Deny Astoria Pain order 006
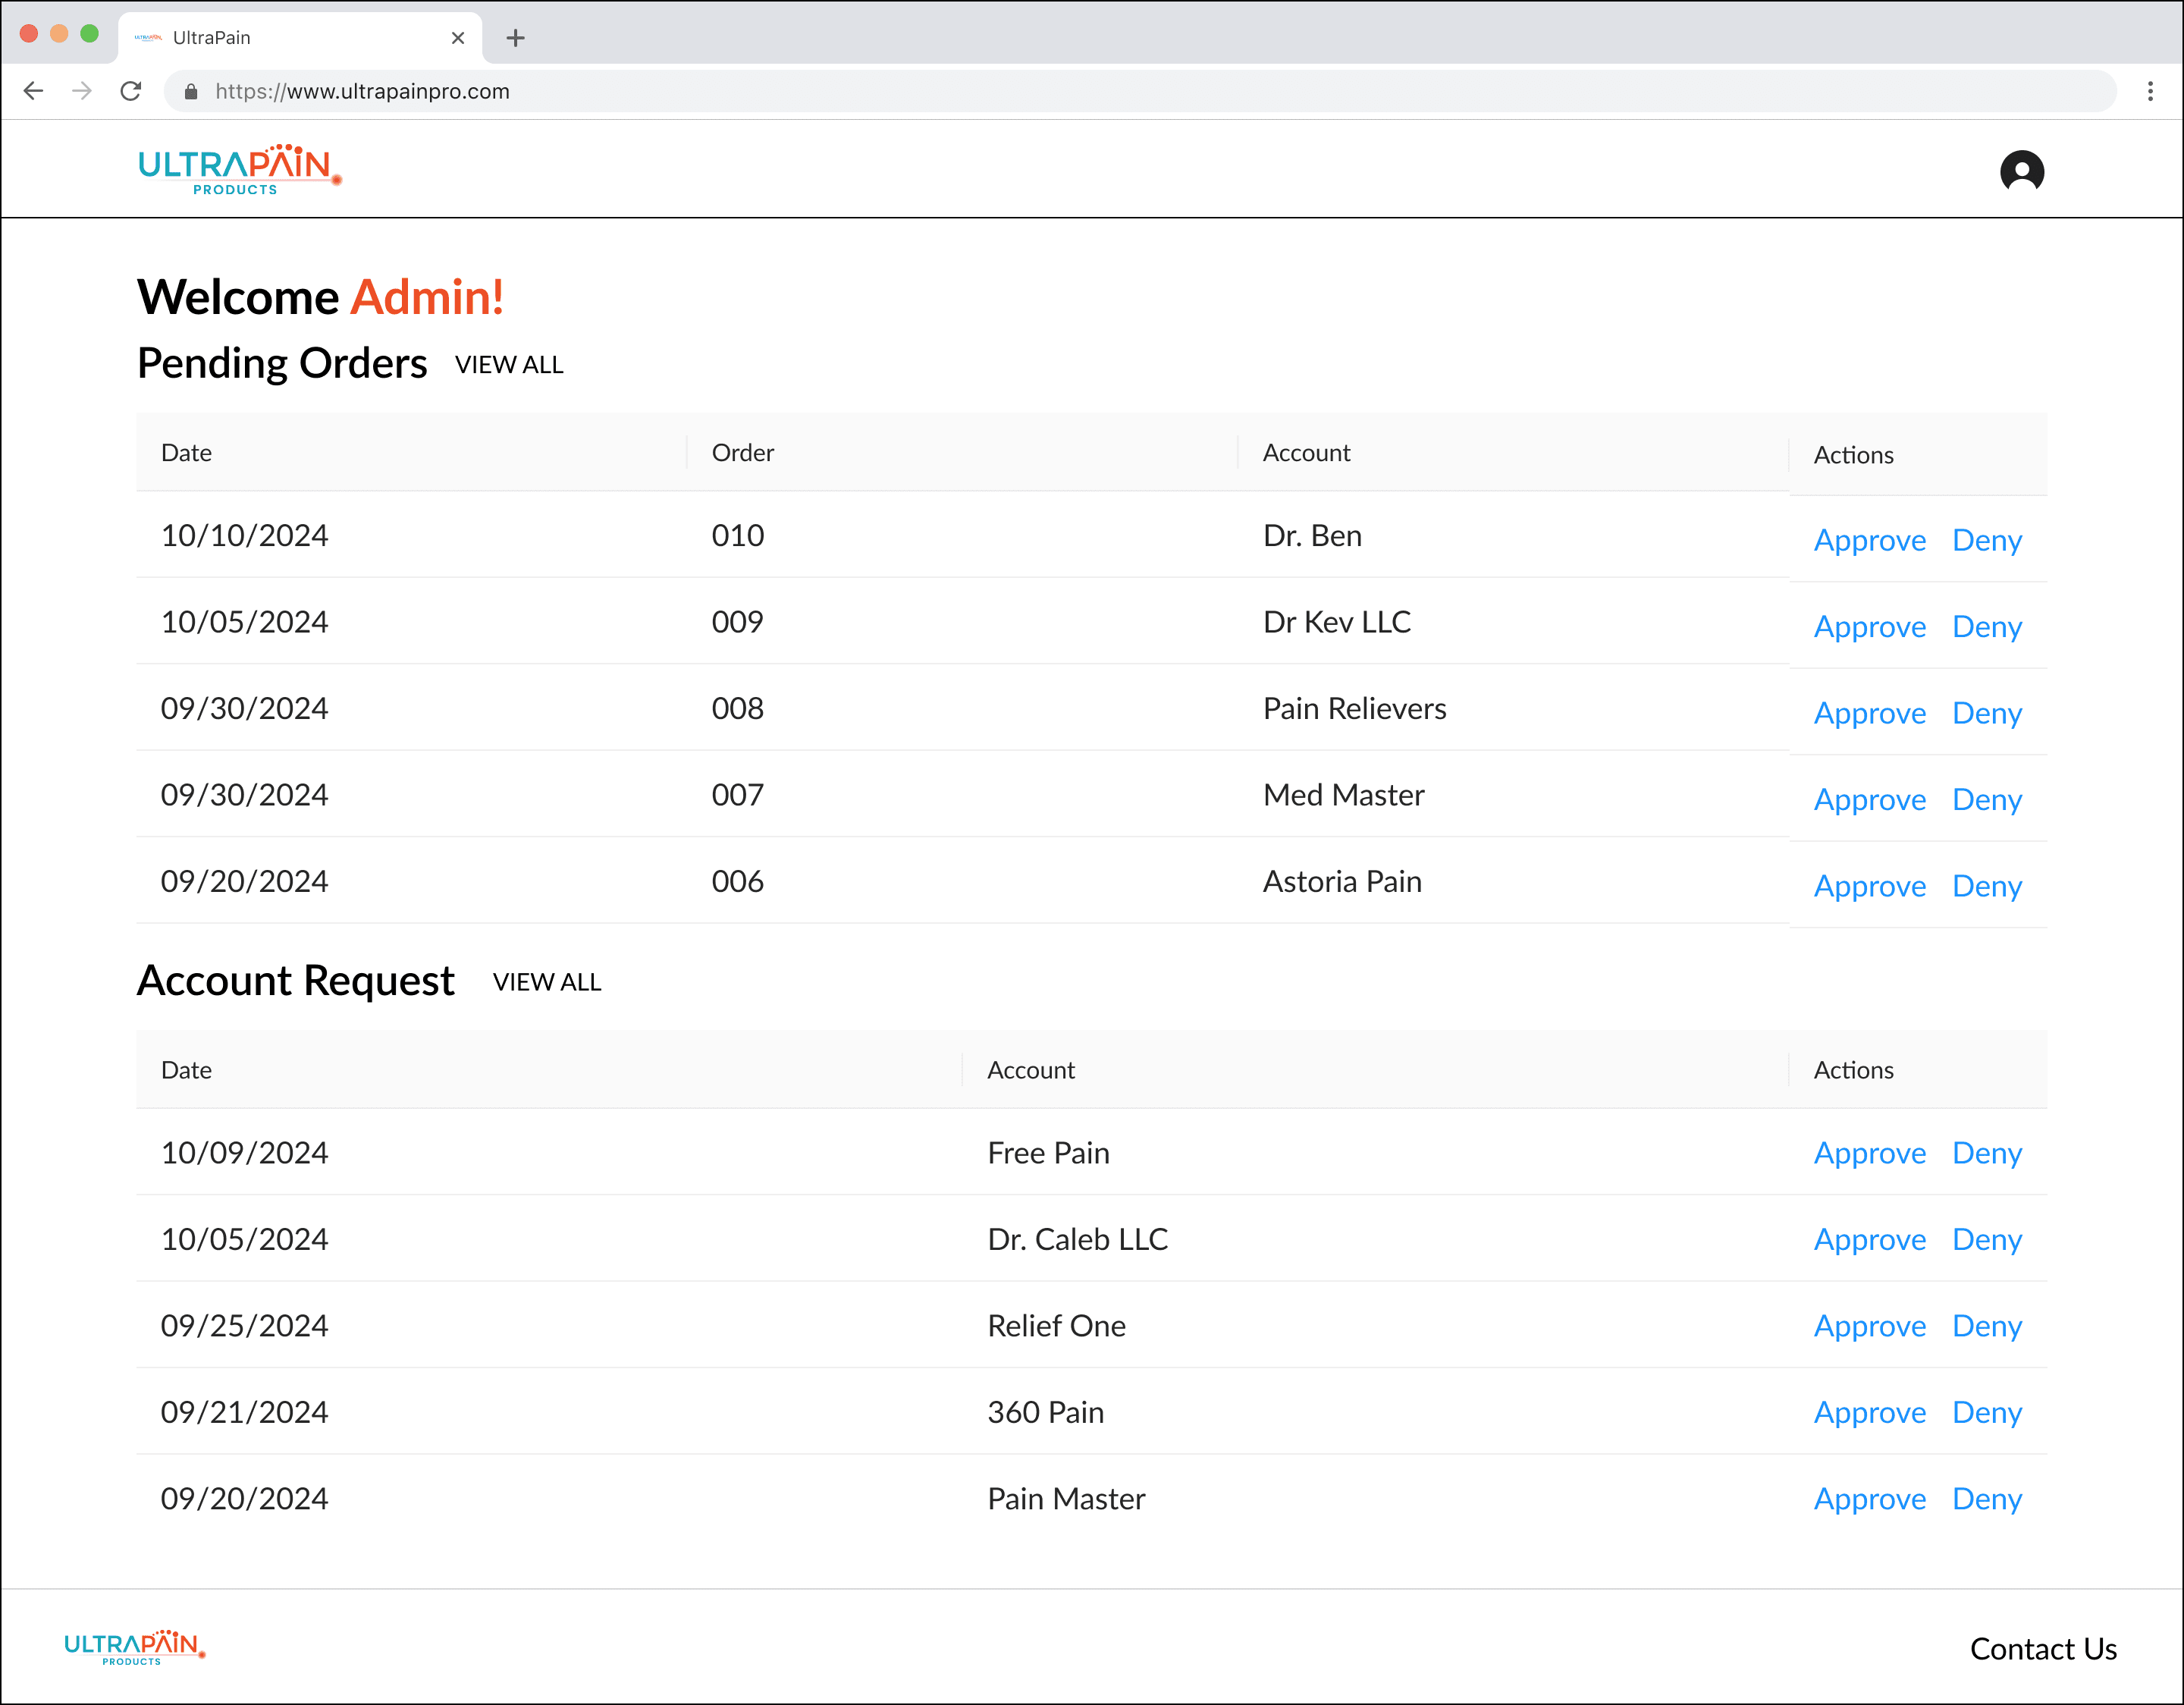2184x1705 pixels. click(1986, 886)
